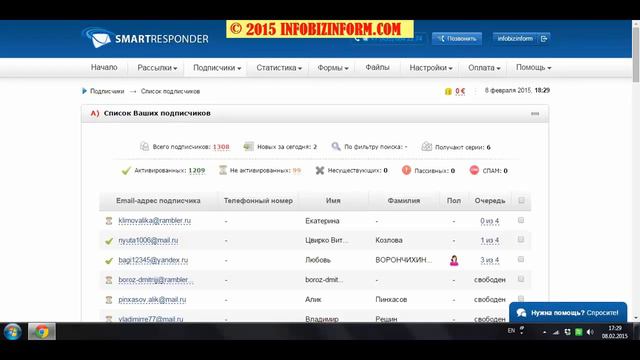Viewport: 640px width, 360px height.
Task: Click the Chrome taskbar icon
Action: [x=42, y=331]
